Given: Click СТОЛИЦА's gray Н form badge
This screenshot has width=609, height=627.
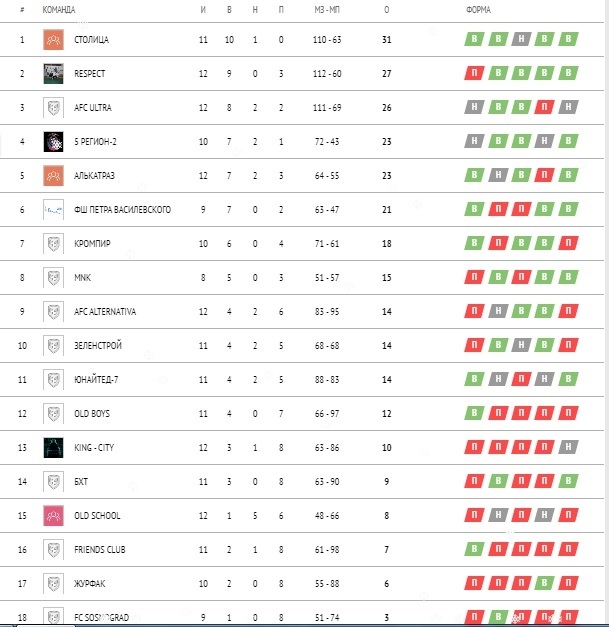Looking at the screenshot, I should (x=521, y=39).
